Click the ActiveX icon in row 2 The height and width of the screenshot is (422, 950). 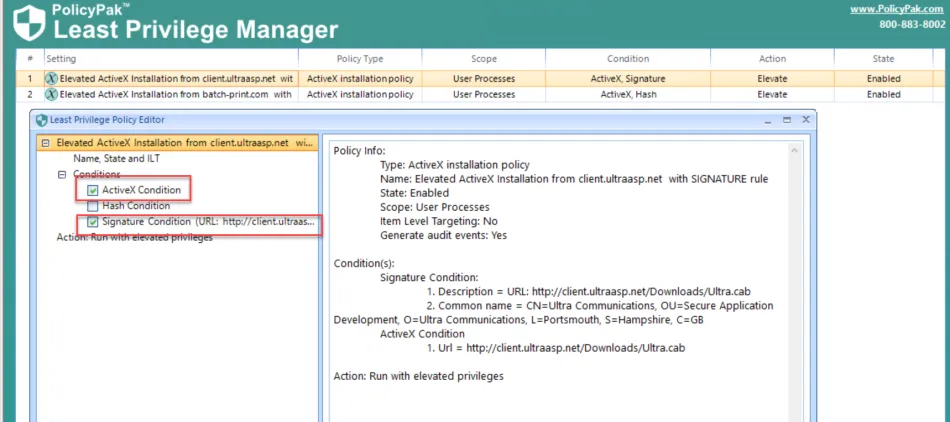(x=51, y=94)
